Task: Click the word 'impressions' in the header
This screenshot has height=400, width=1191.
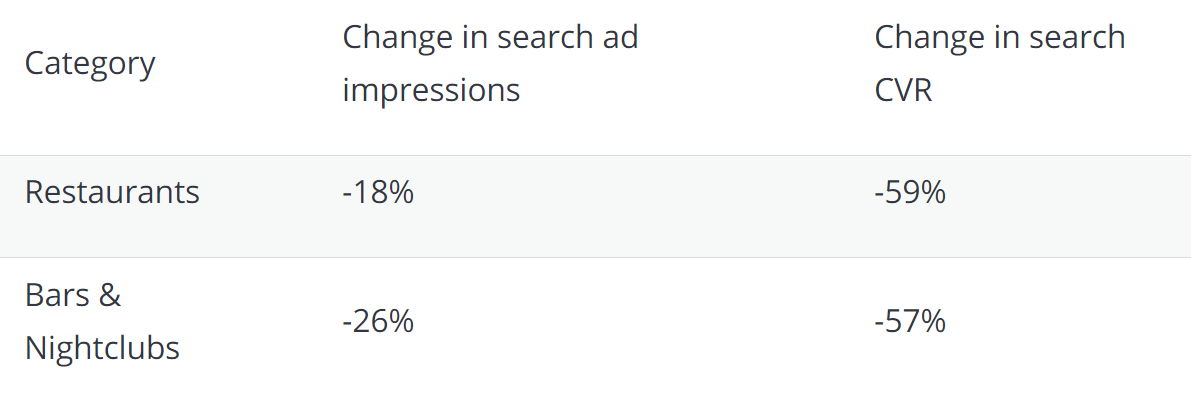Action: pos(431,91)
